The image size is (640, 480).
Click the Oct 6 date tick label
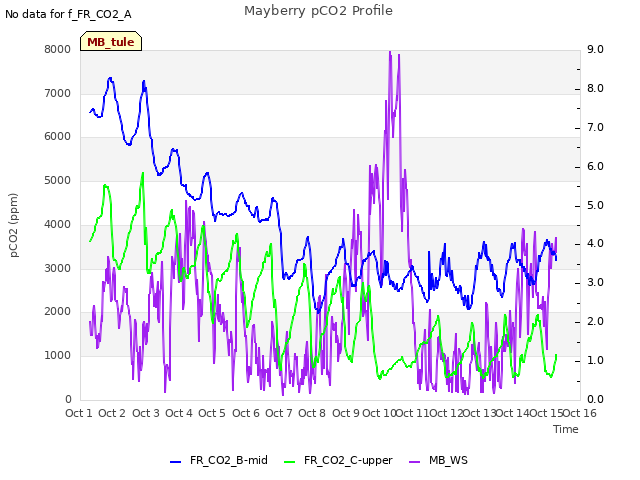[246, 413]
